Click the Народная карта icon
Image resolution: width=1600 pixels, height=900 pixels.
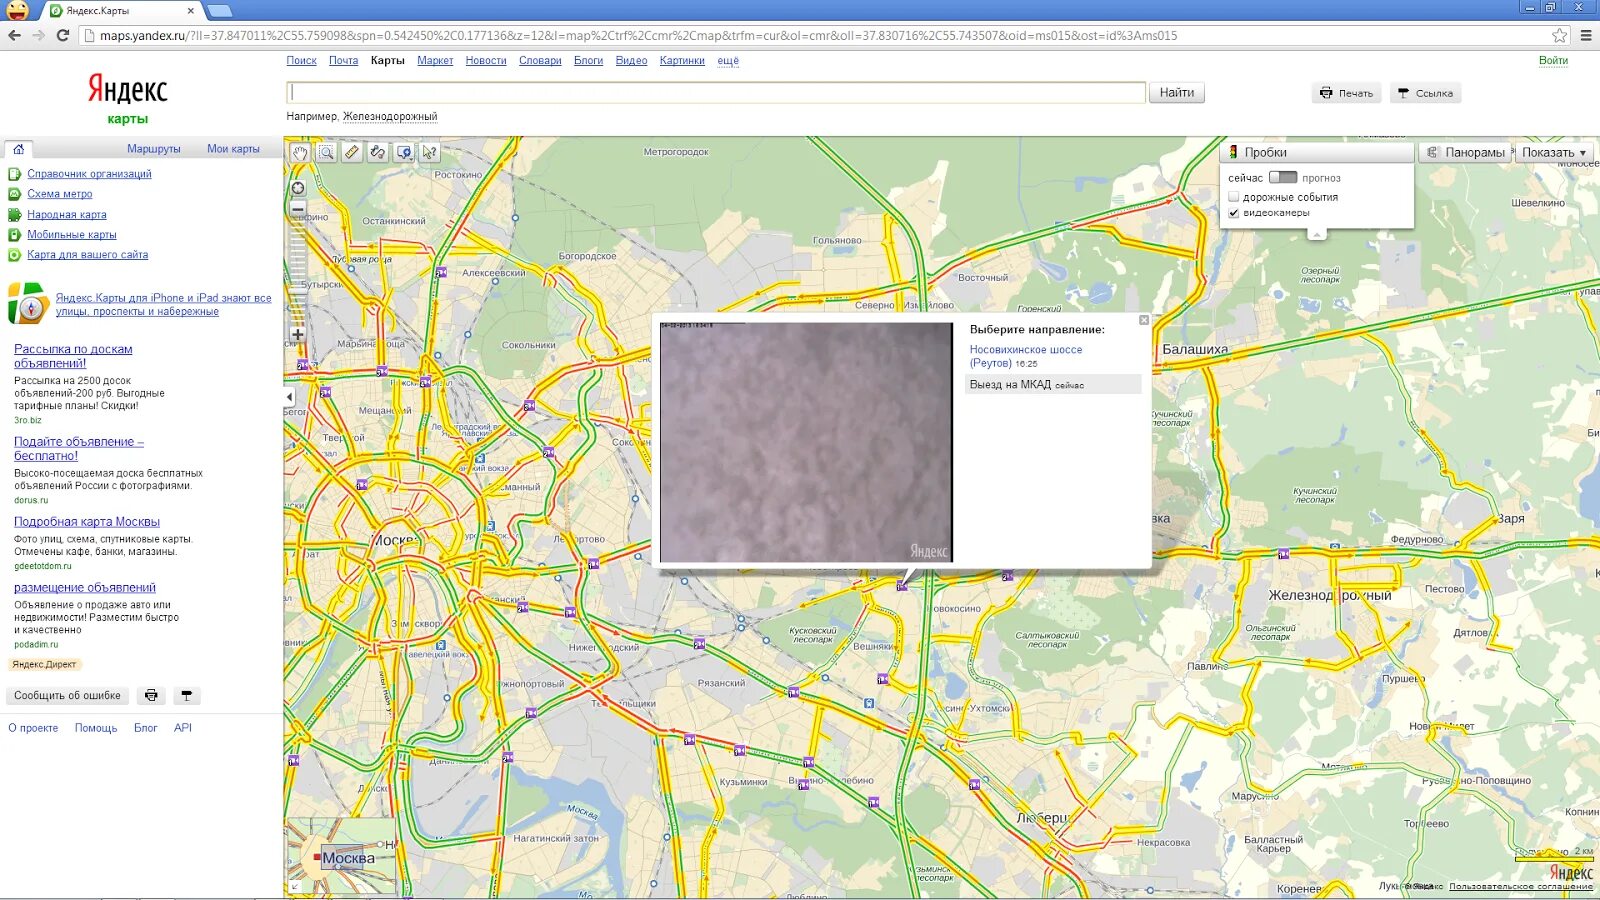(14, 215)
